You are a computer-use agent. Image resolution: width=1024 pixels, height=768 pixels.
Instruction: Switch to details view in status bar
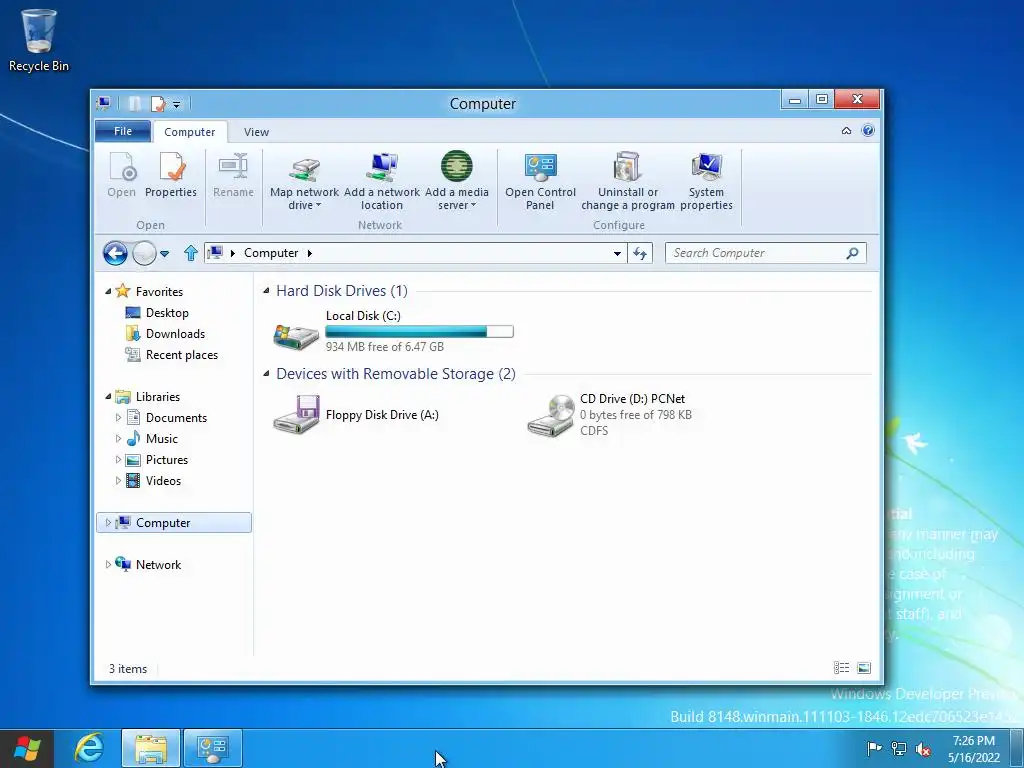point(842,667)
